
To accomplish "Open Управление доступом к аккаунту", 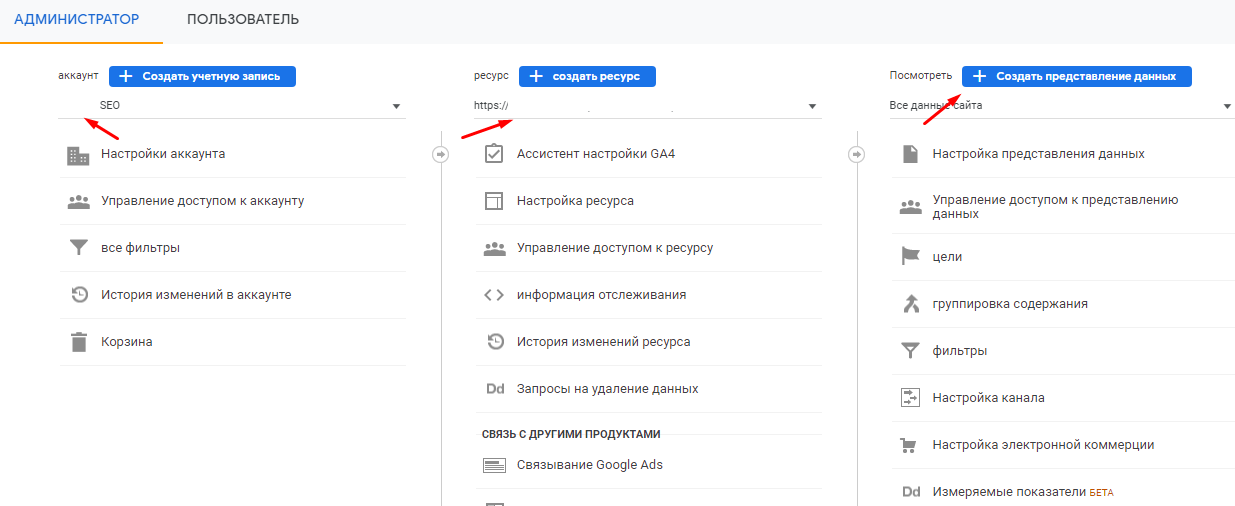I will (x=202, y=201).
